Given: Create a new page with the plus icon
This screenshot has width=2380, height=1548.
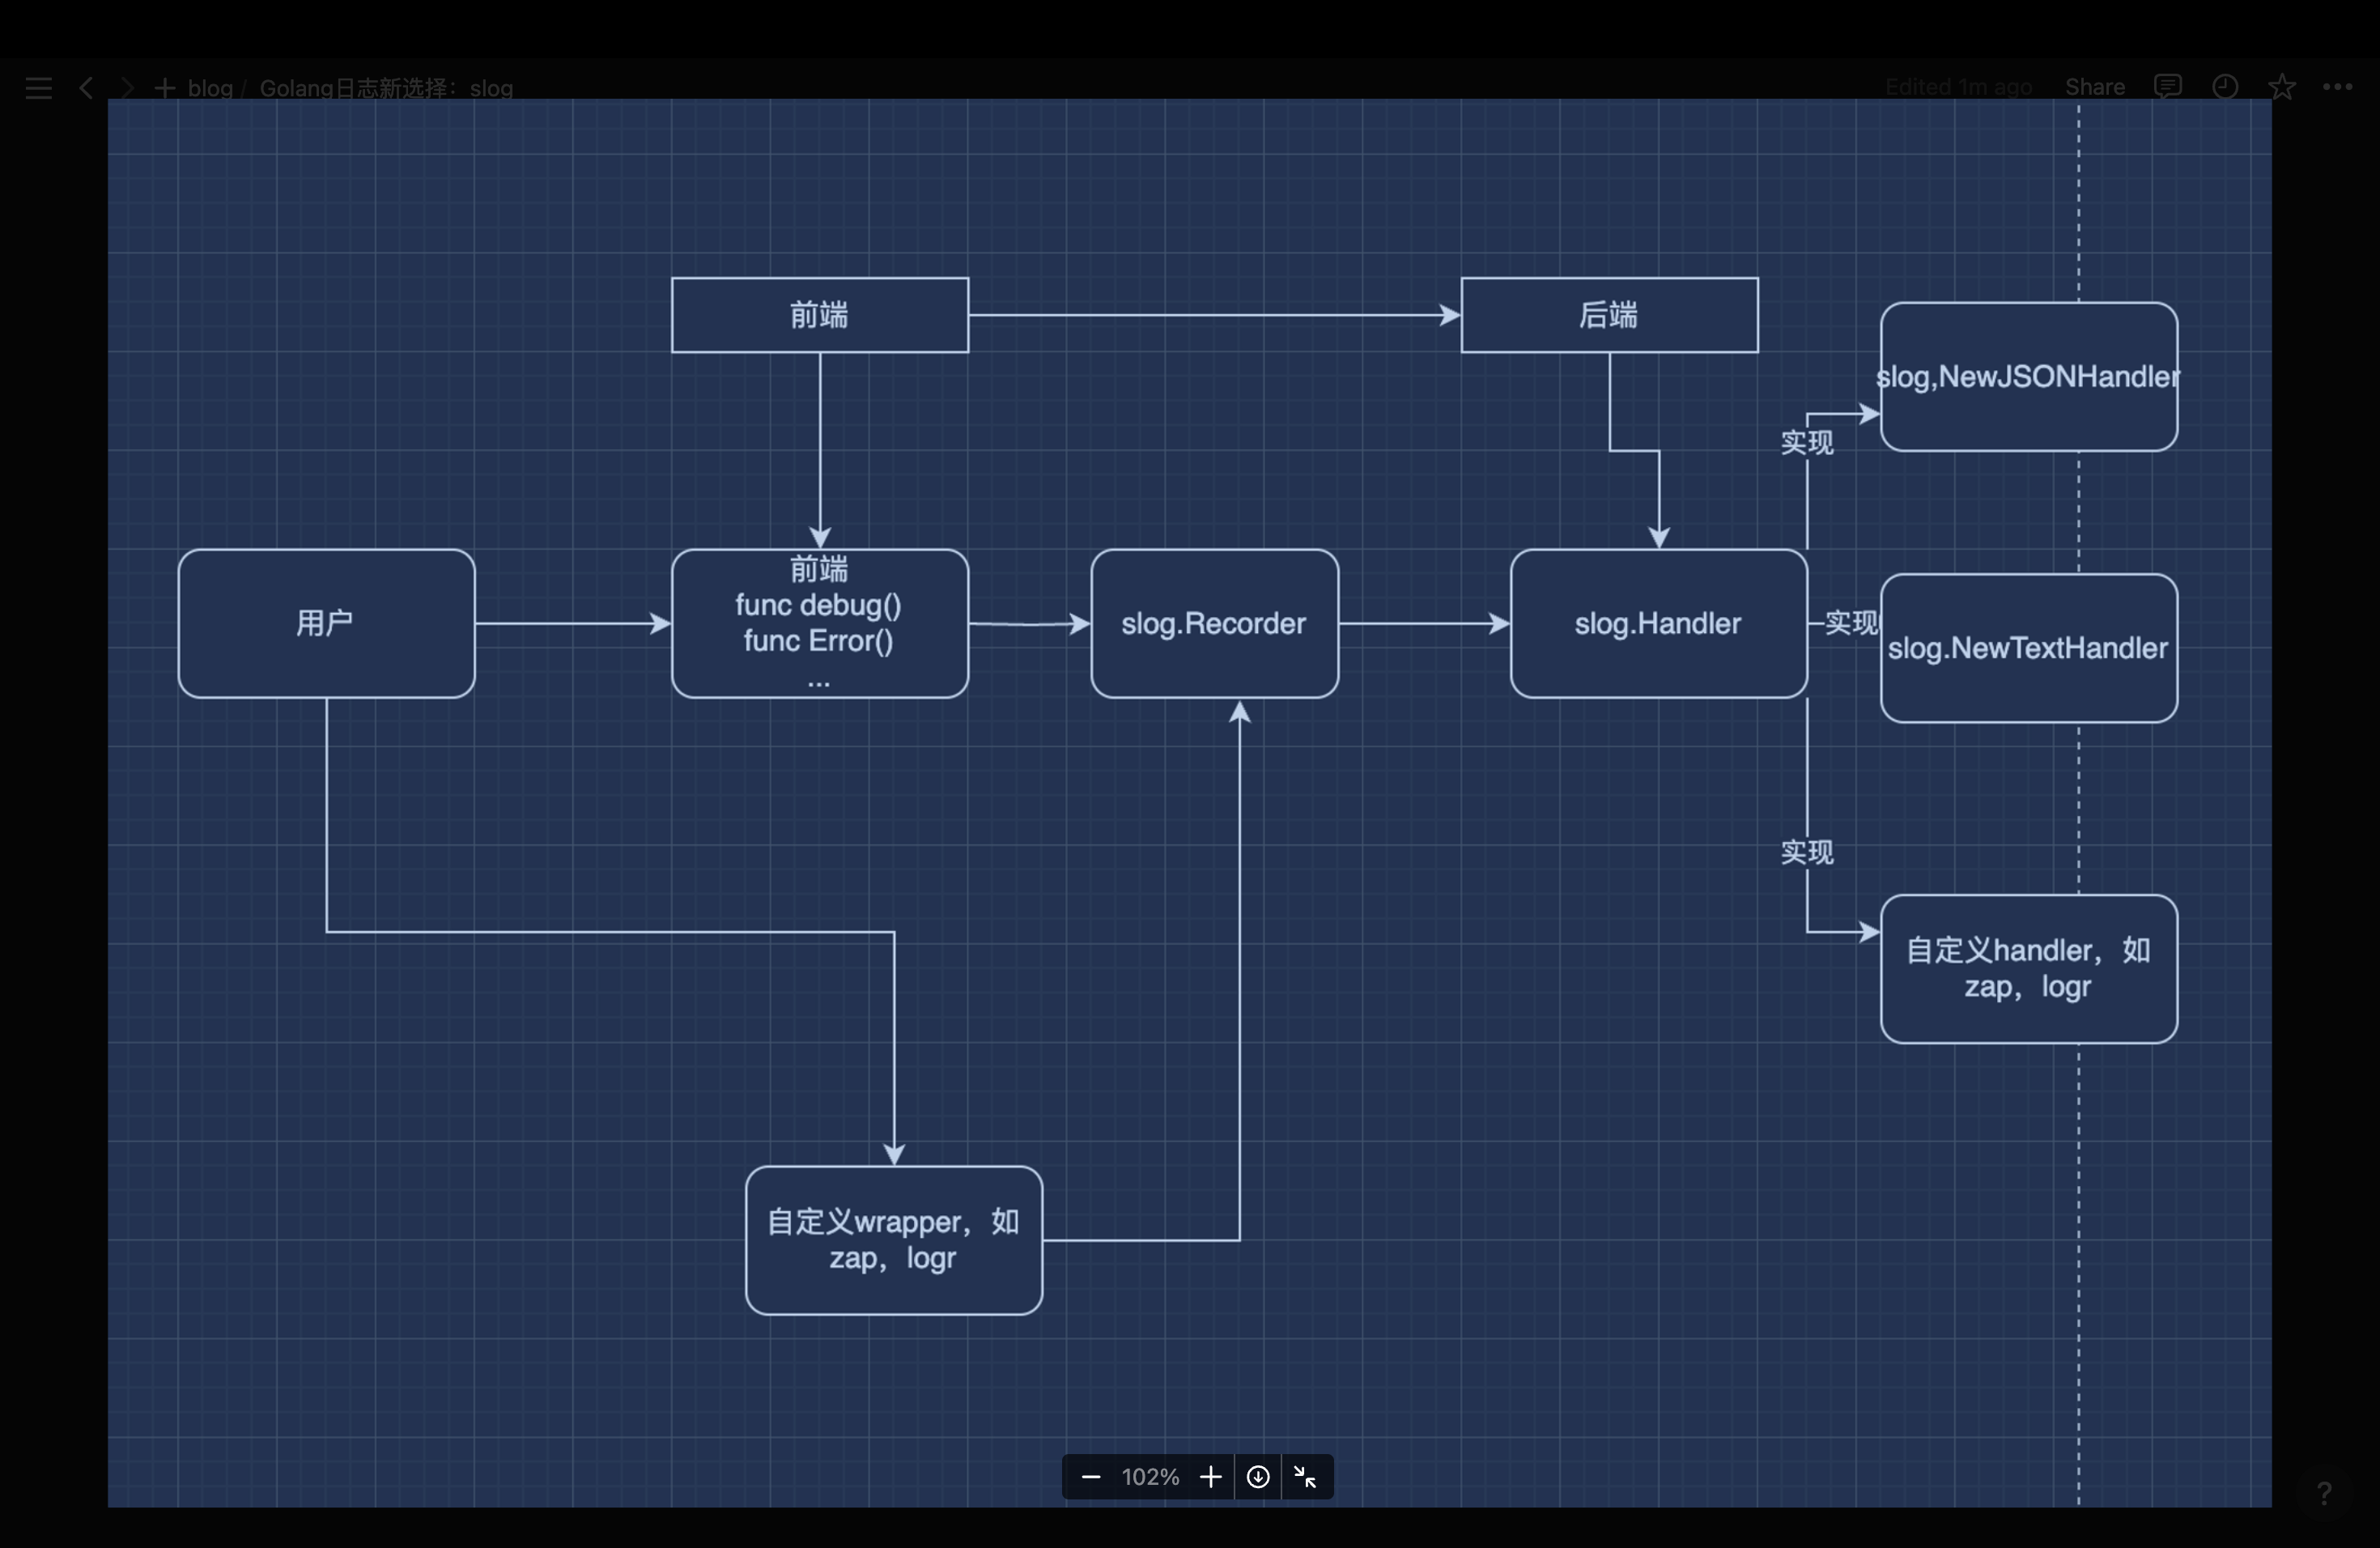Looking at the screenshot, I should (x=164, y=88).
